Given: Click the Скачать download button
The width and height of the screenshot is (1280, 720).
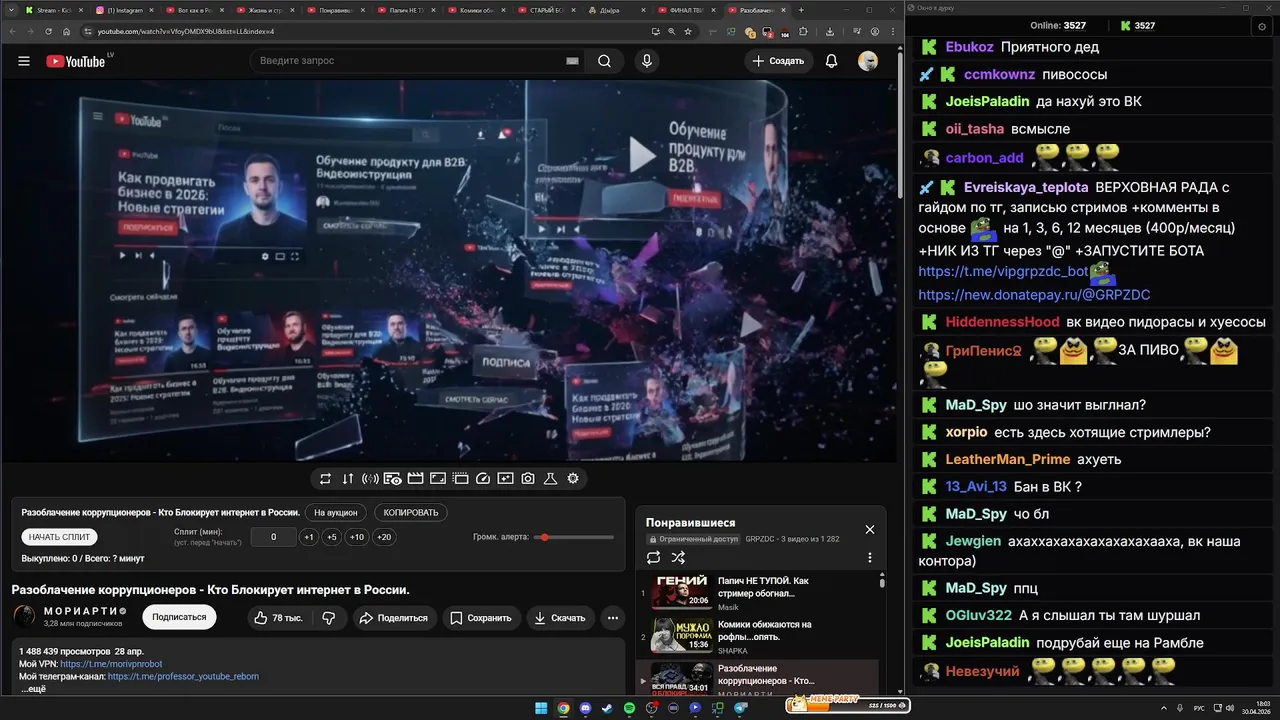Looking at the screenshot, I should point(560,618).
